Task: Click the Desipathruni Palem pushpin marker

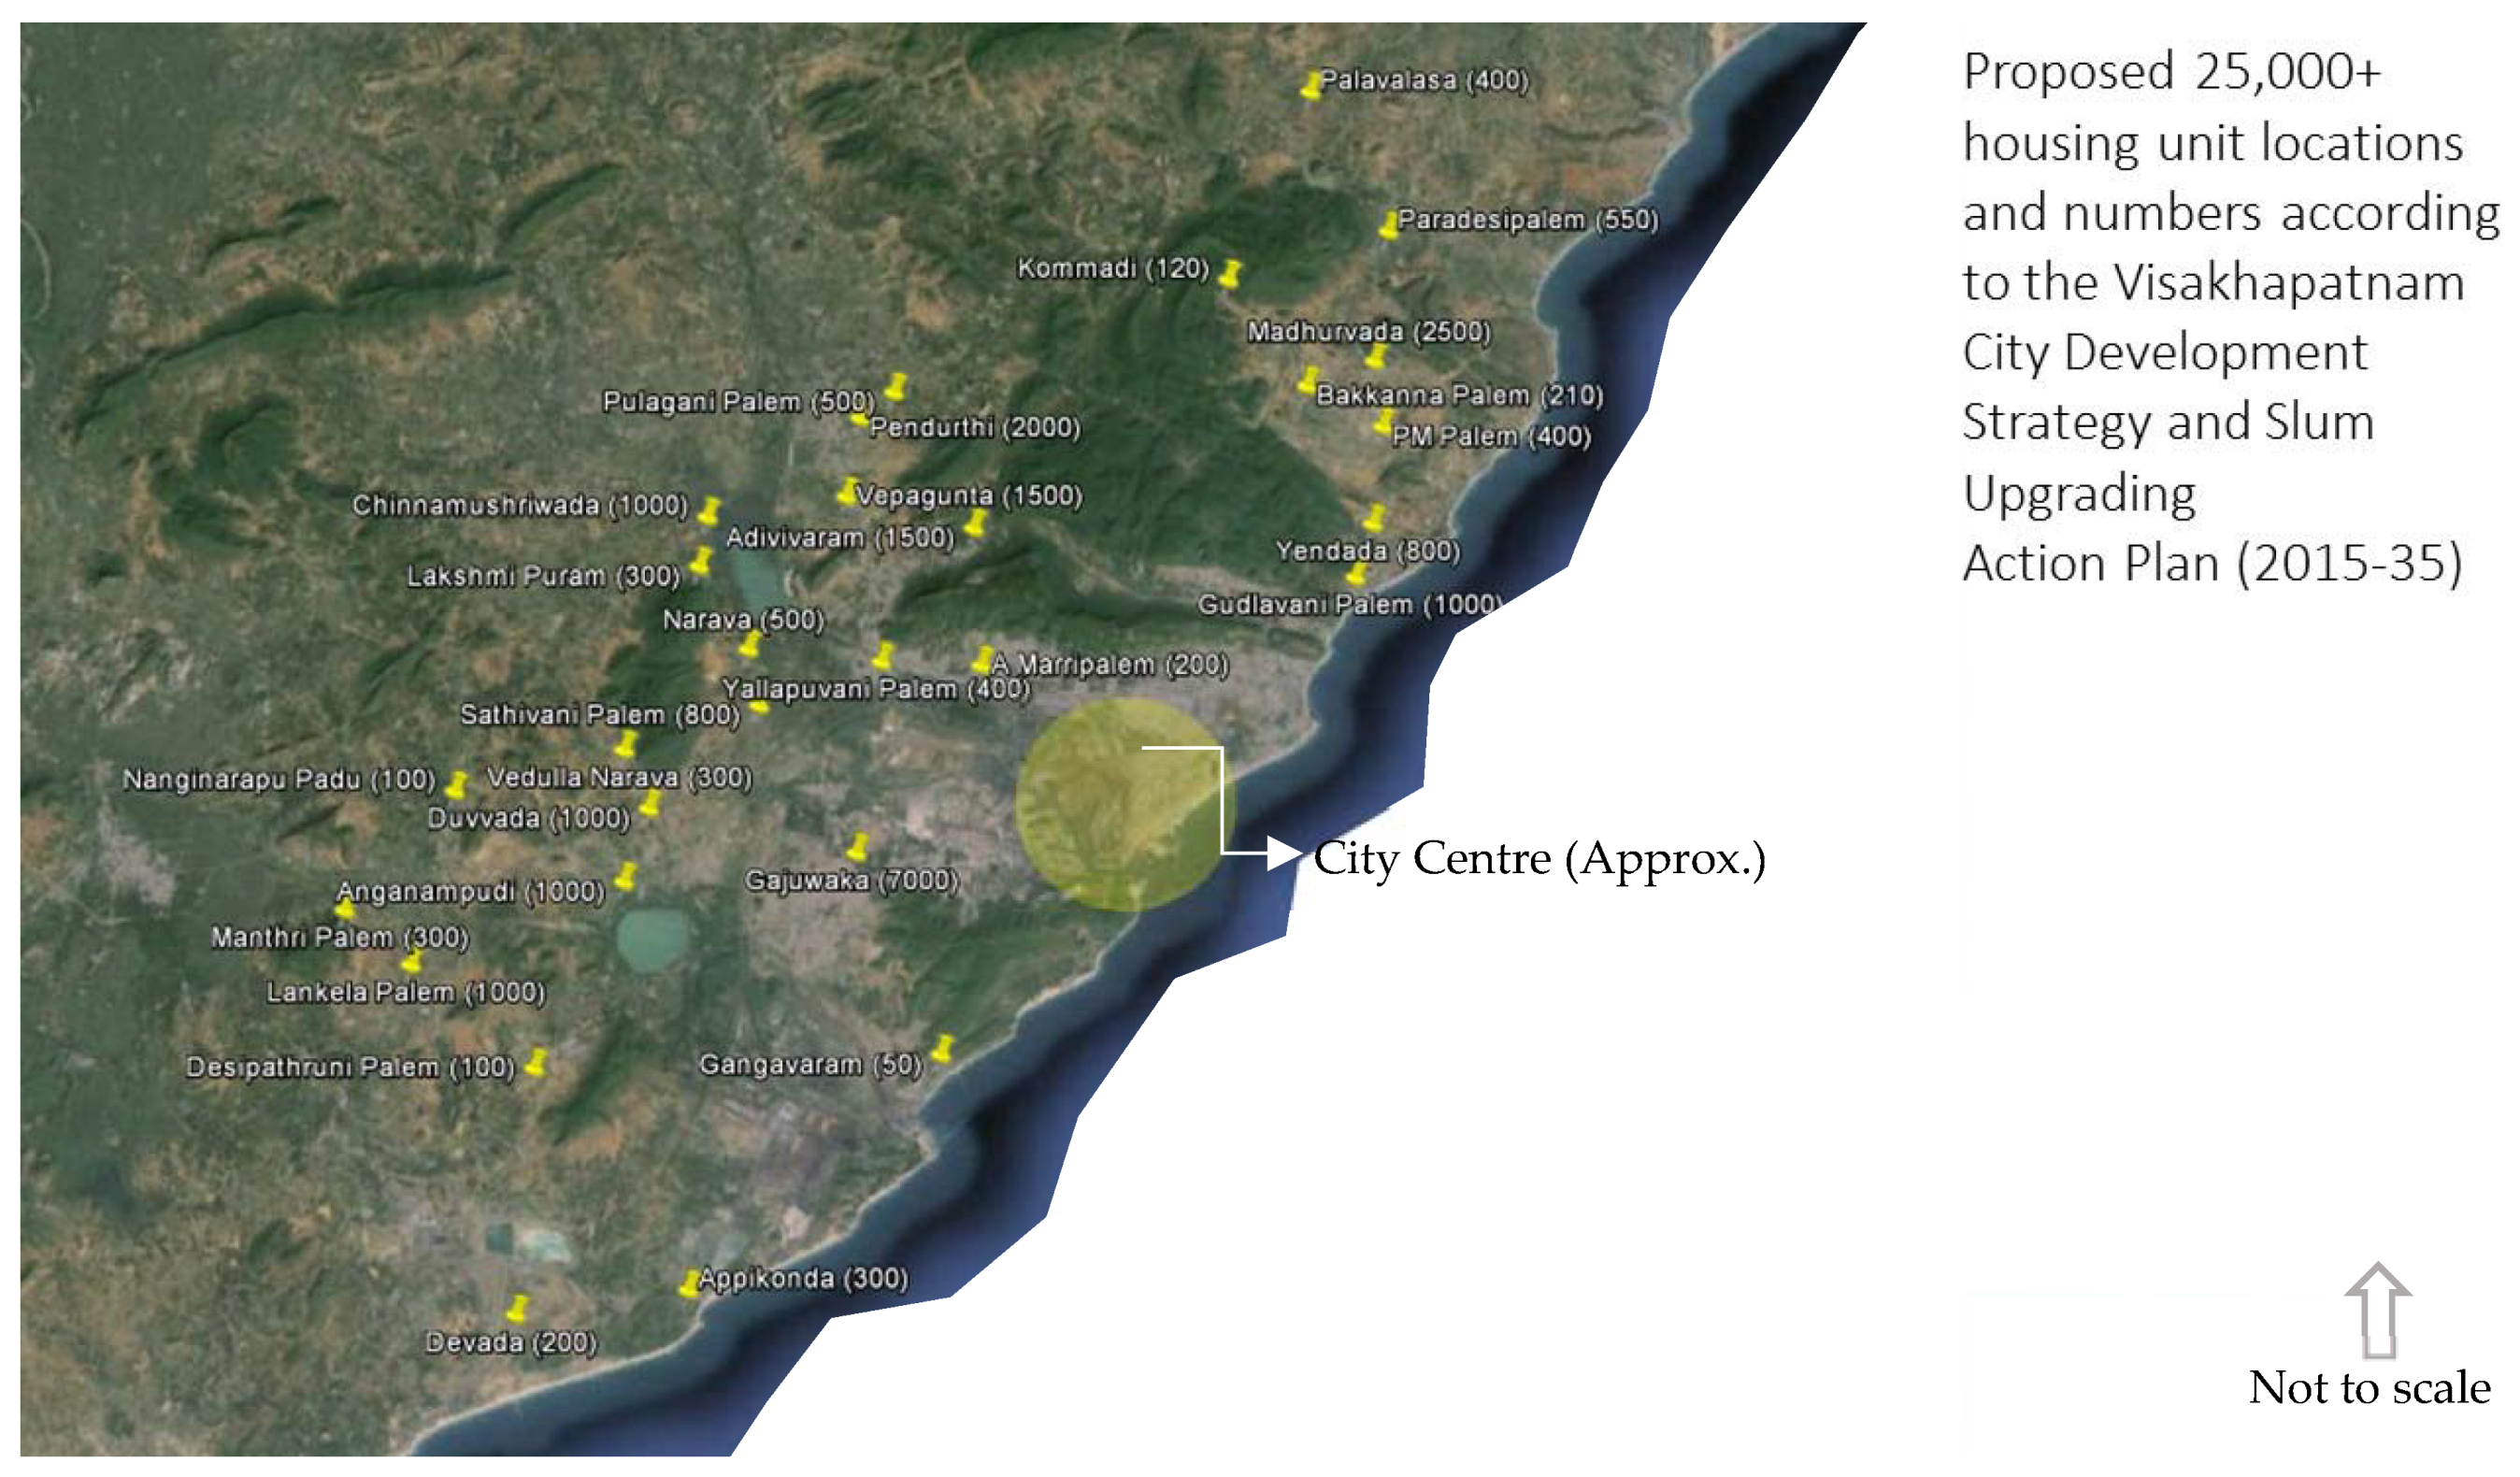Action: click(537, 1062)
